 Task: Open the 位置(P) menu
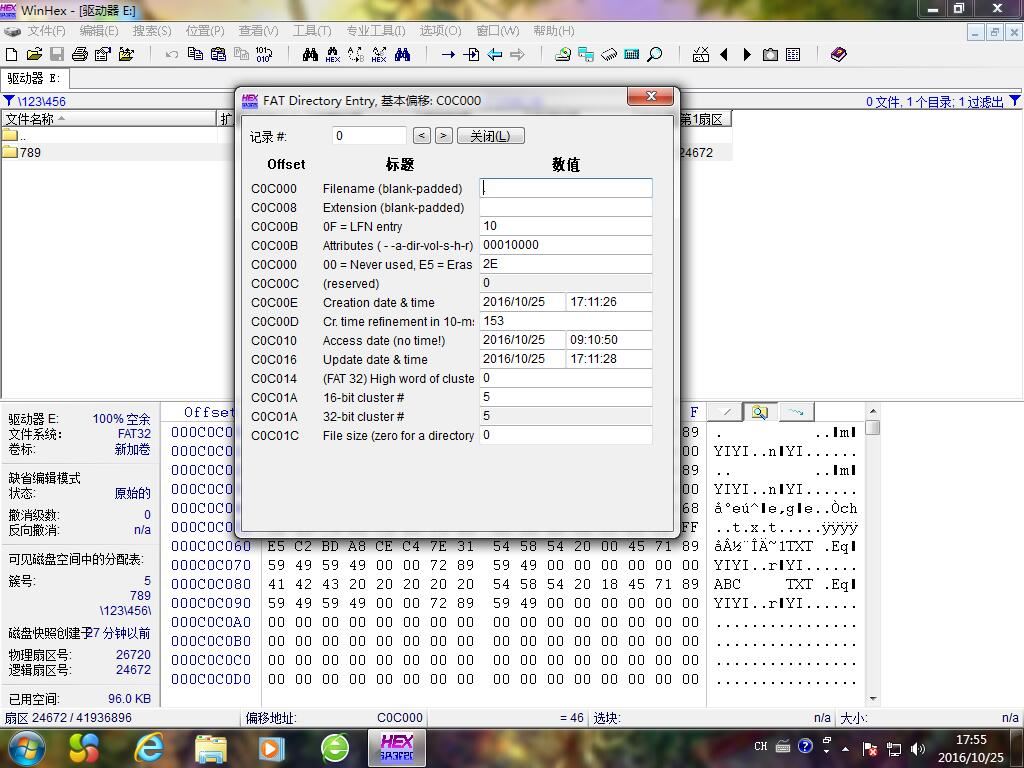[x=204, y=31]
